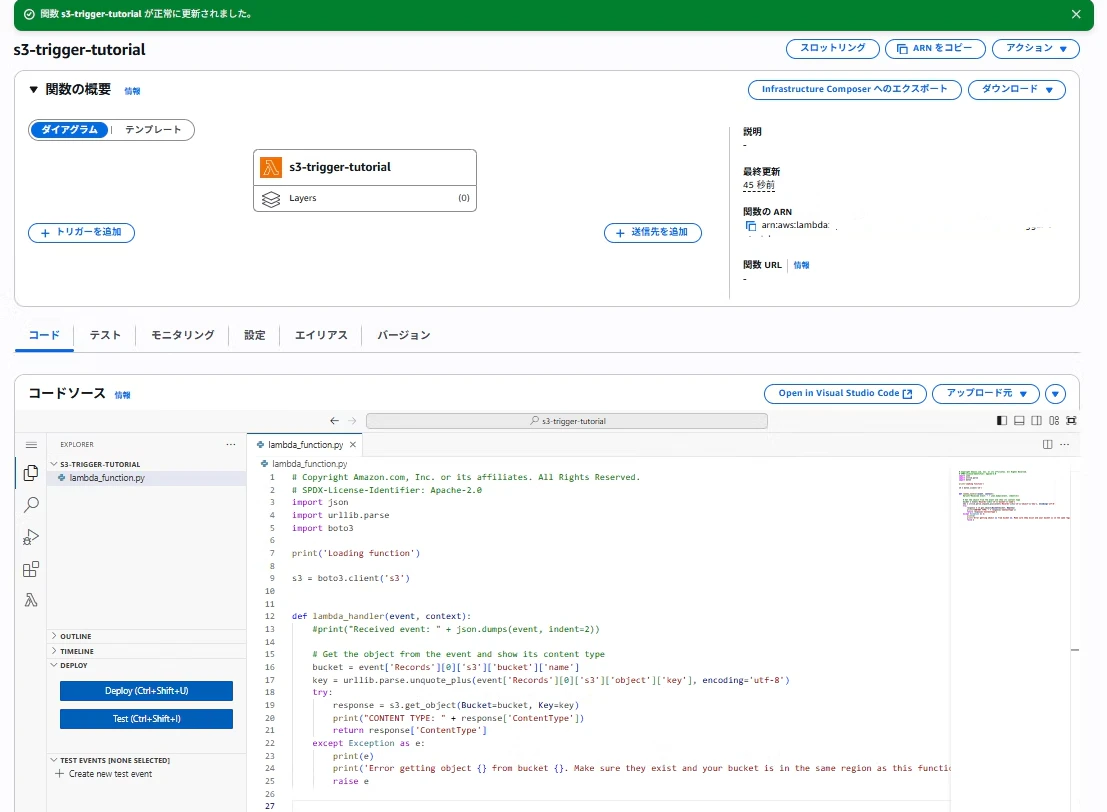This screenshot has height=812, width=1107.
Task: Switch to the バージョン tab
Action: tap(404, 335)
